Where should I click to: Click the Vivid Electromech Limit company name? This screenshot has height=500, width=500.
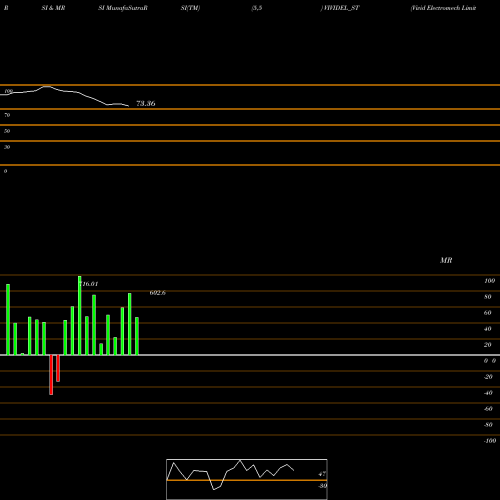pyautogui.click(x=443, y=8)
